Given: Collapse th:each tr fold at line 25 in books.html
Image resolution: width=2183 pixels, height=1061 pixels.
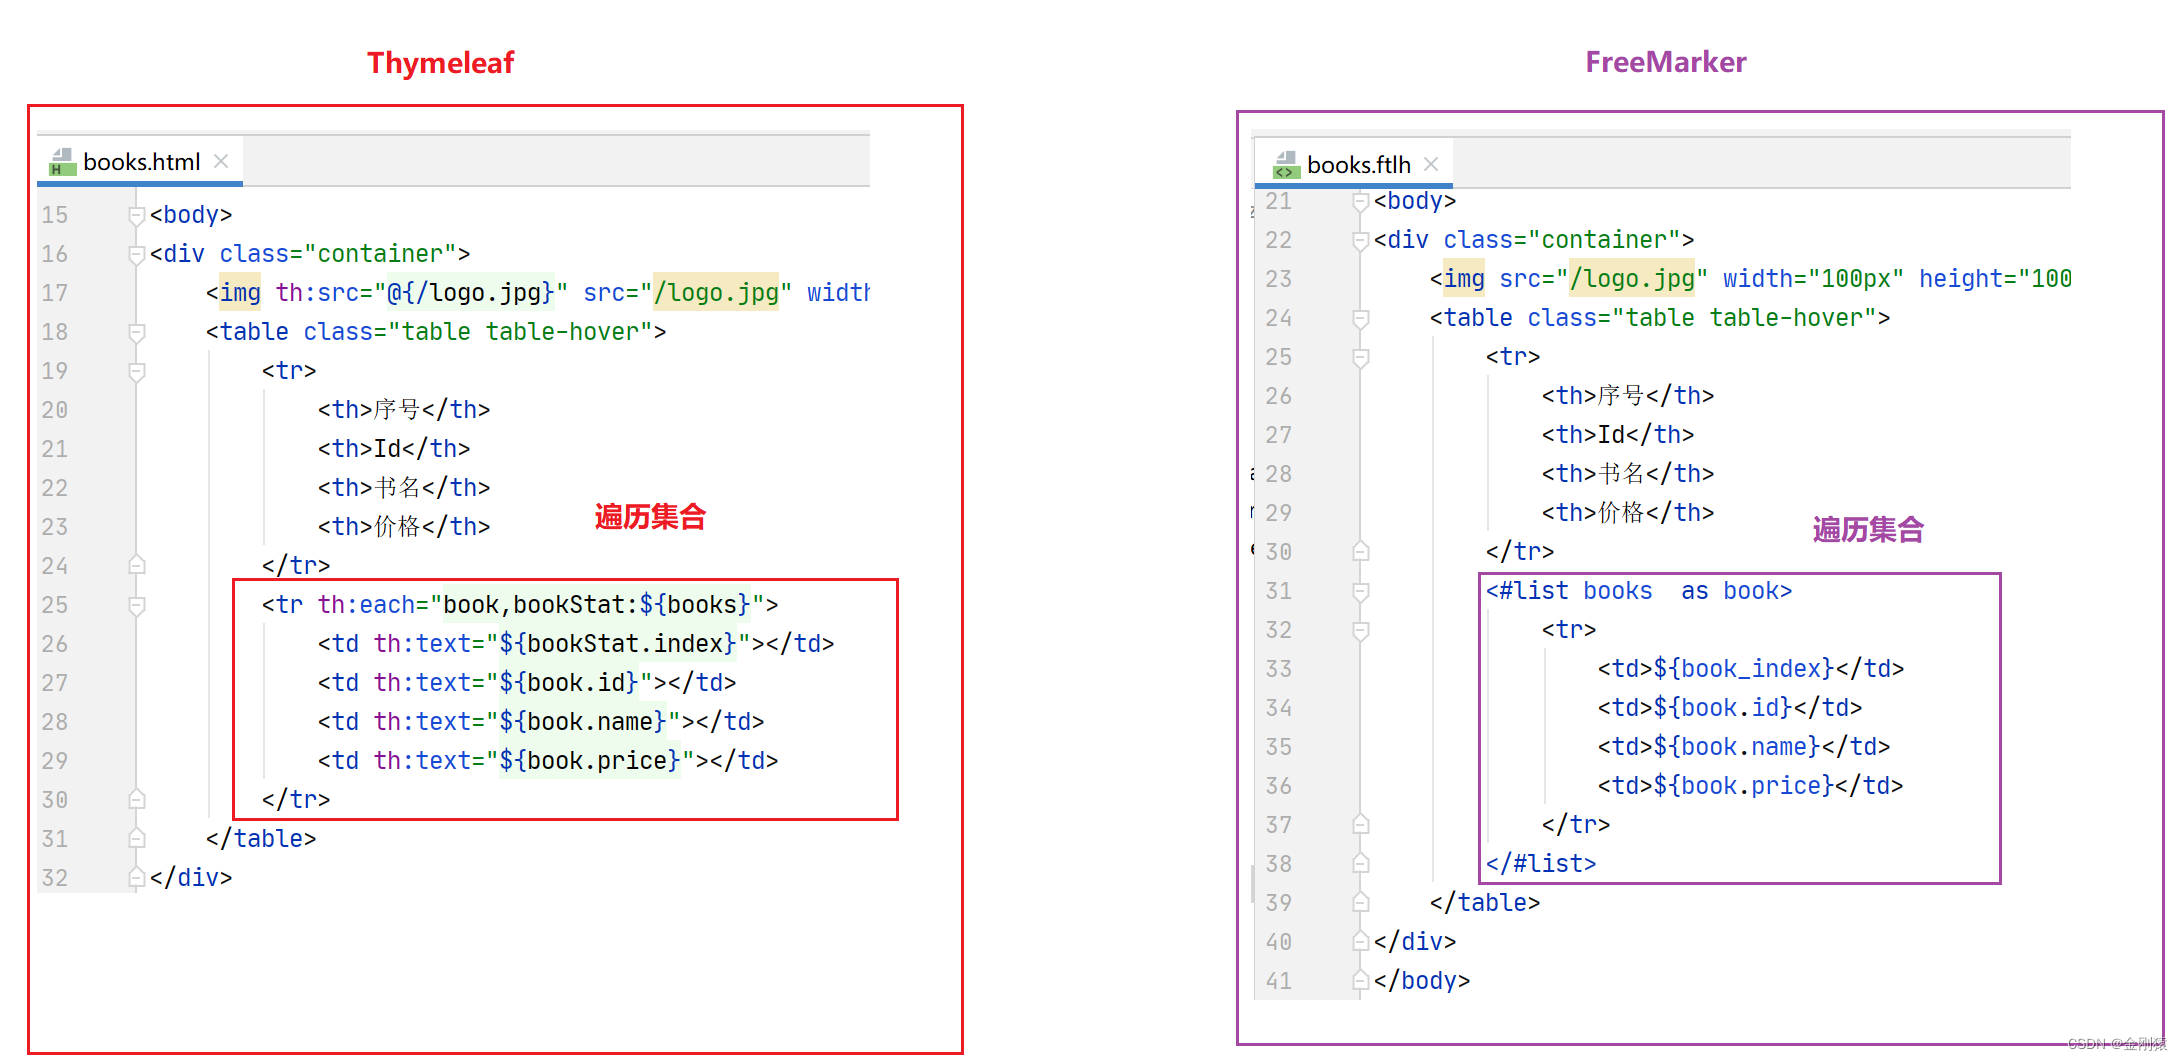Looking at the screenshot, I should pos(137,605).
